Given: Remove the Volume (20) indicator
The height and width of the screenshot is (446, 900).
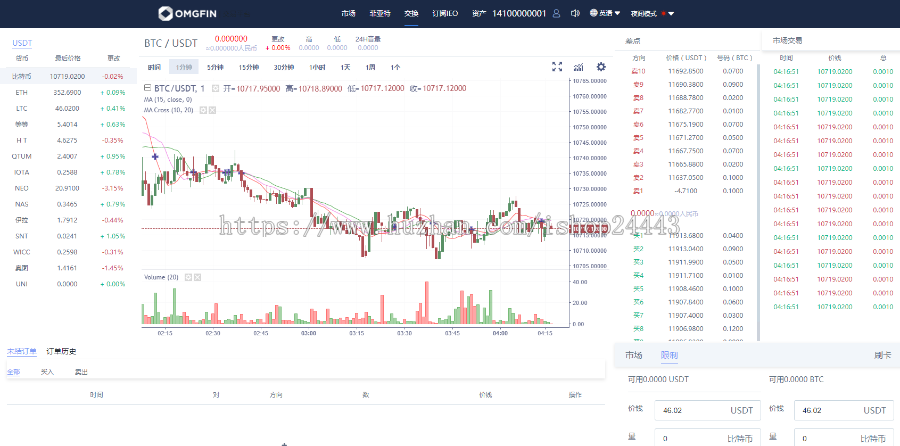Looking at the screenshot, I should (197, 277).
